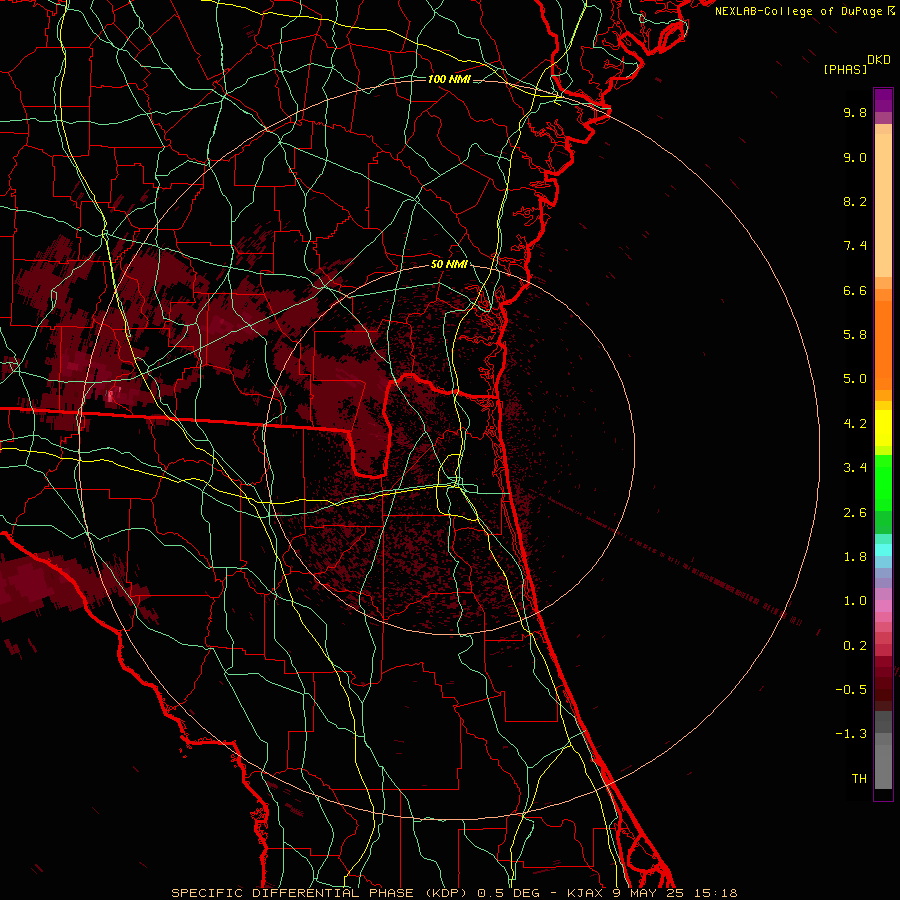Select the 9.8 value on color scale
This screenshot has height=900, width=900.
pos(855,112)
